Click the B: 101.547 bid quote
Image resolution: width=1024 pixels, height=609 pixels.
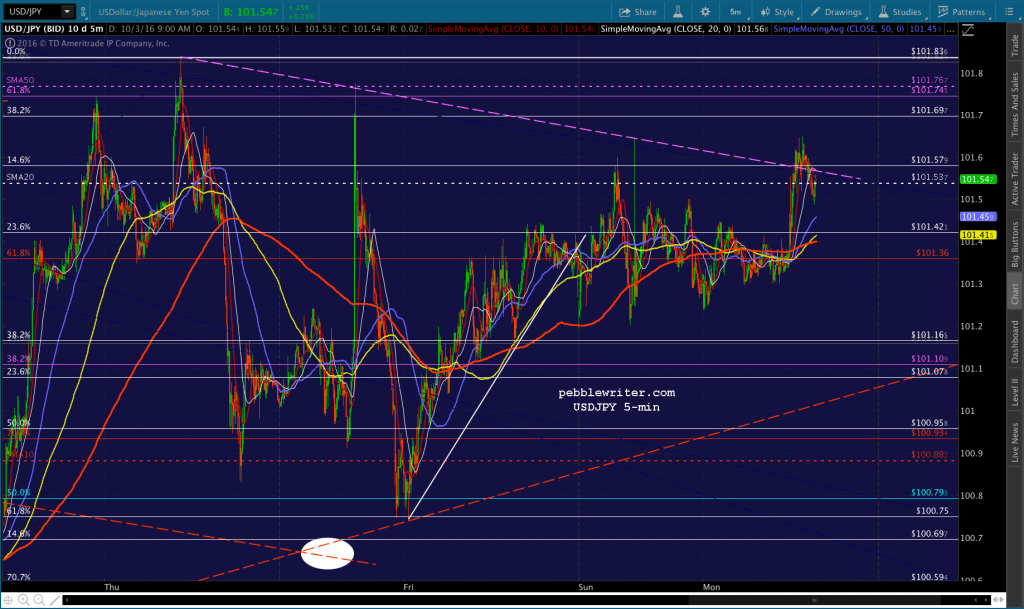tap(251, 12)
